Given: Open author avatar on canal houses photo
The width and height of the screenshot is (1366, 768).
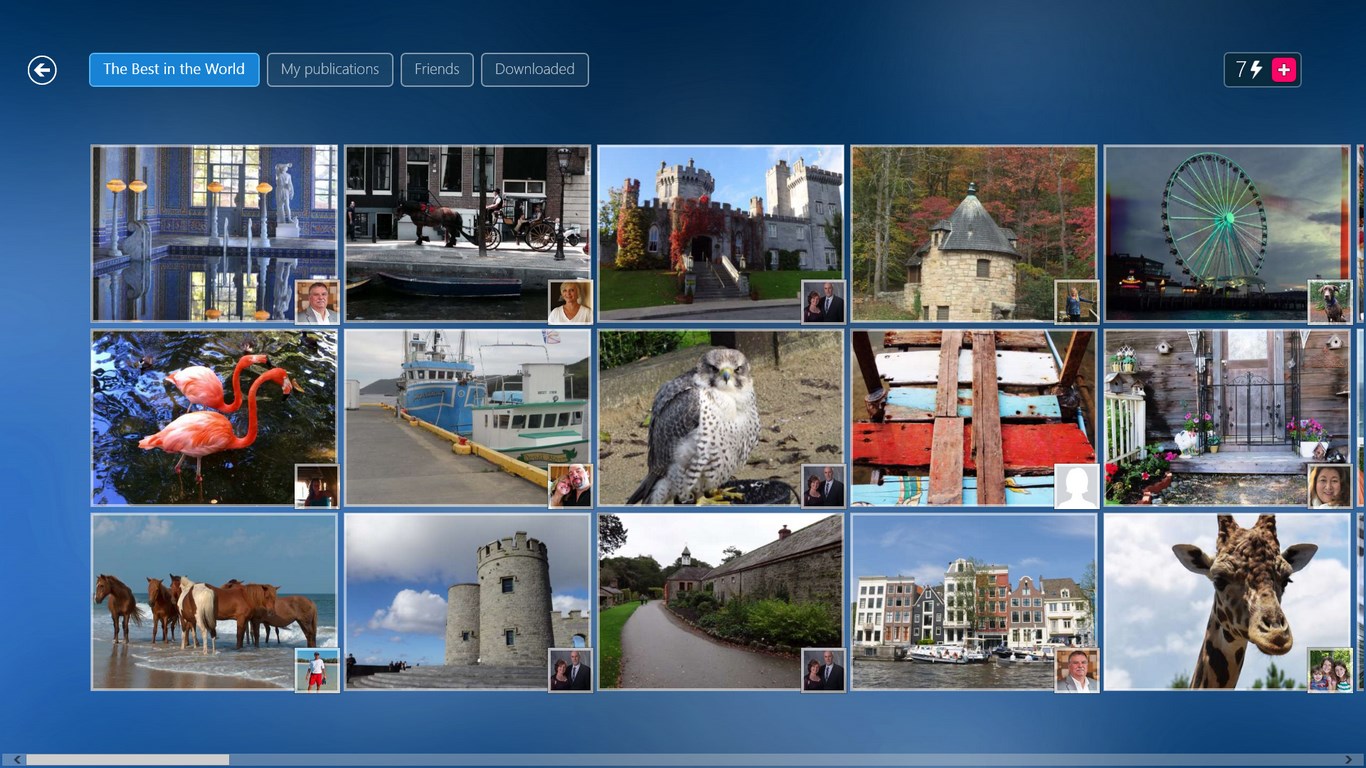Looking at the screenshot, I should pyautogui.click(x=1077, y=670).
